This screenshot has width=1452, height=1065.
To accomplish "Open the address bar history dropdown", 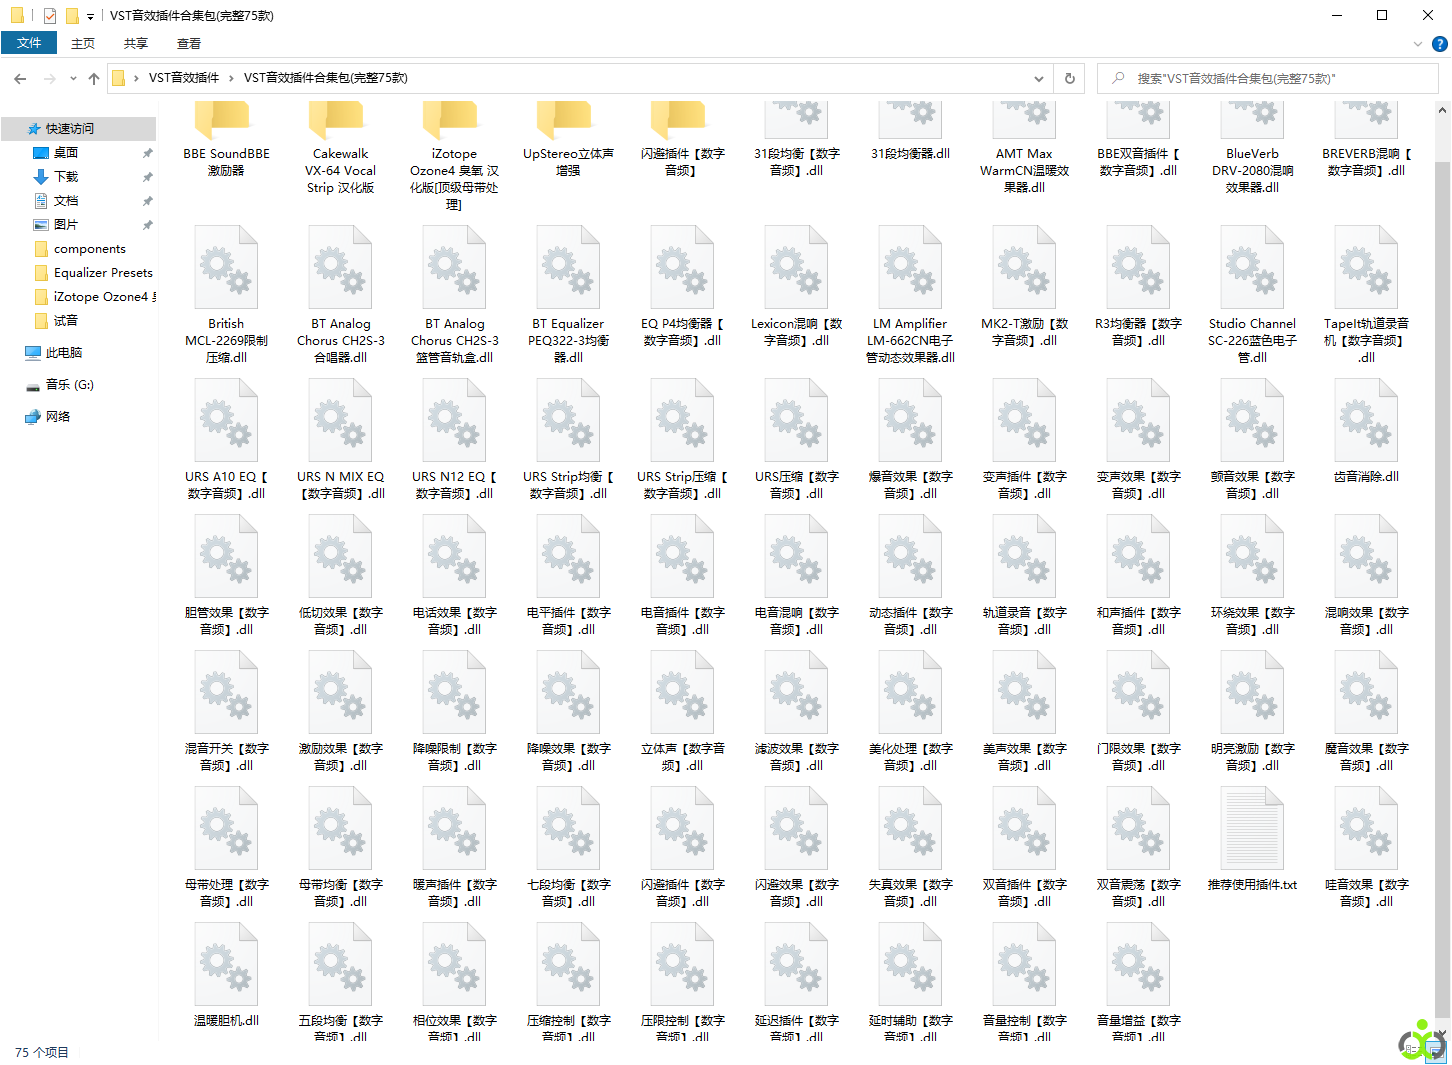I will (x=1039, y=78).
